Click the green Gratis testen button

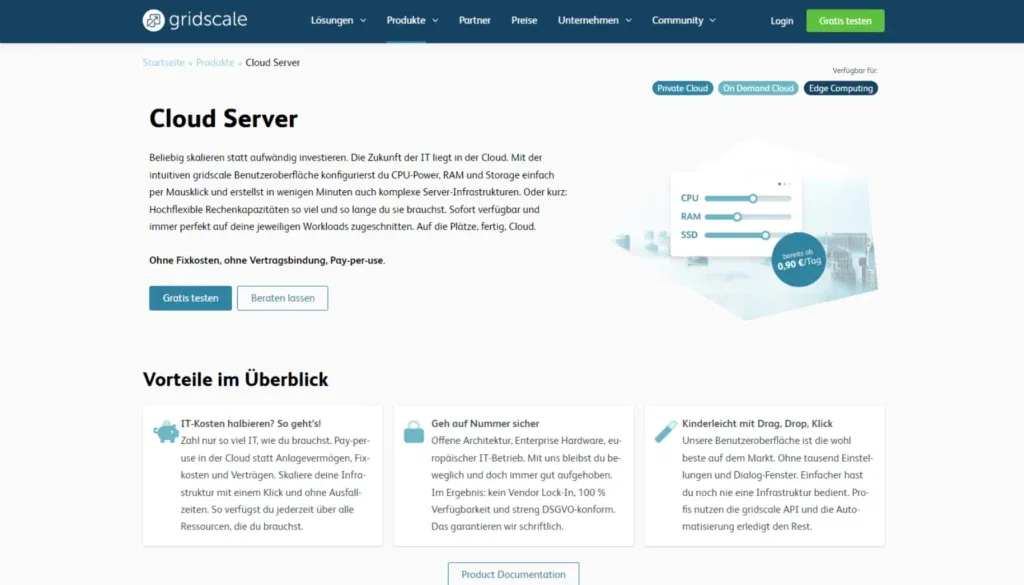845,19
